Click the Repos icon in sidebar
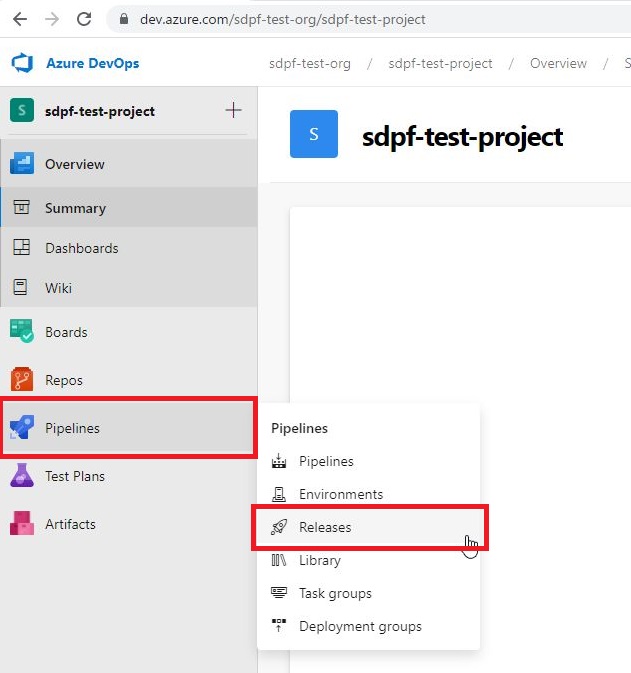The height and width of the screenshot is (673, 631). pos(22,380)
